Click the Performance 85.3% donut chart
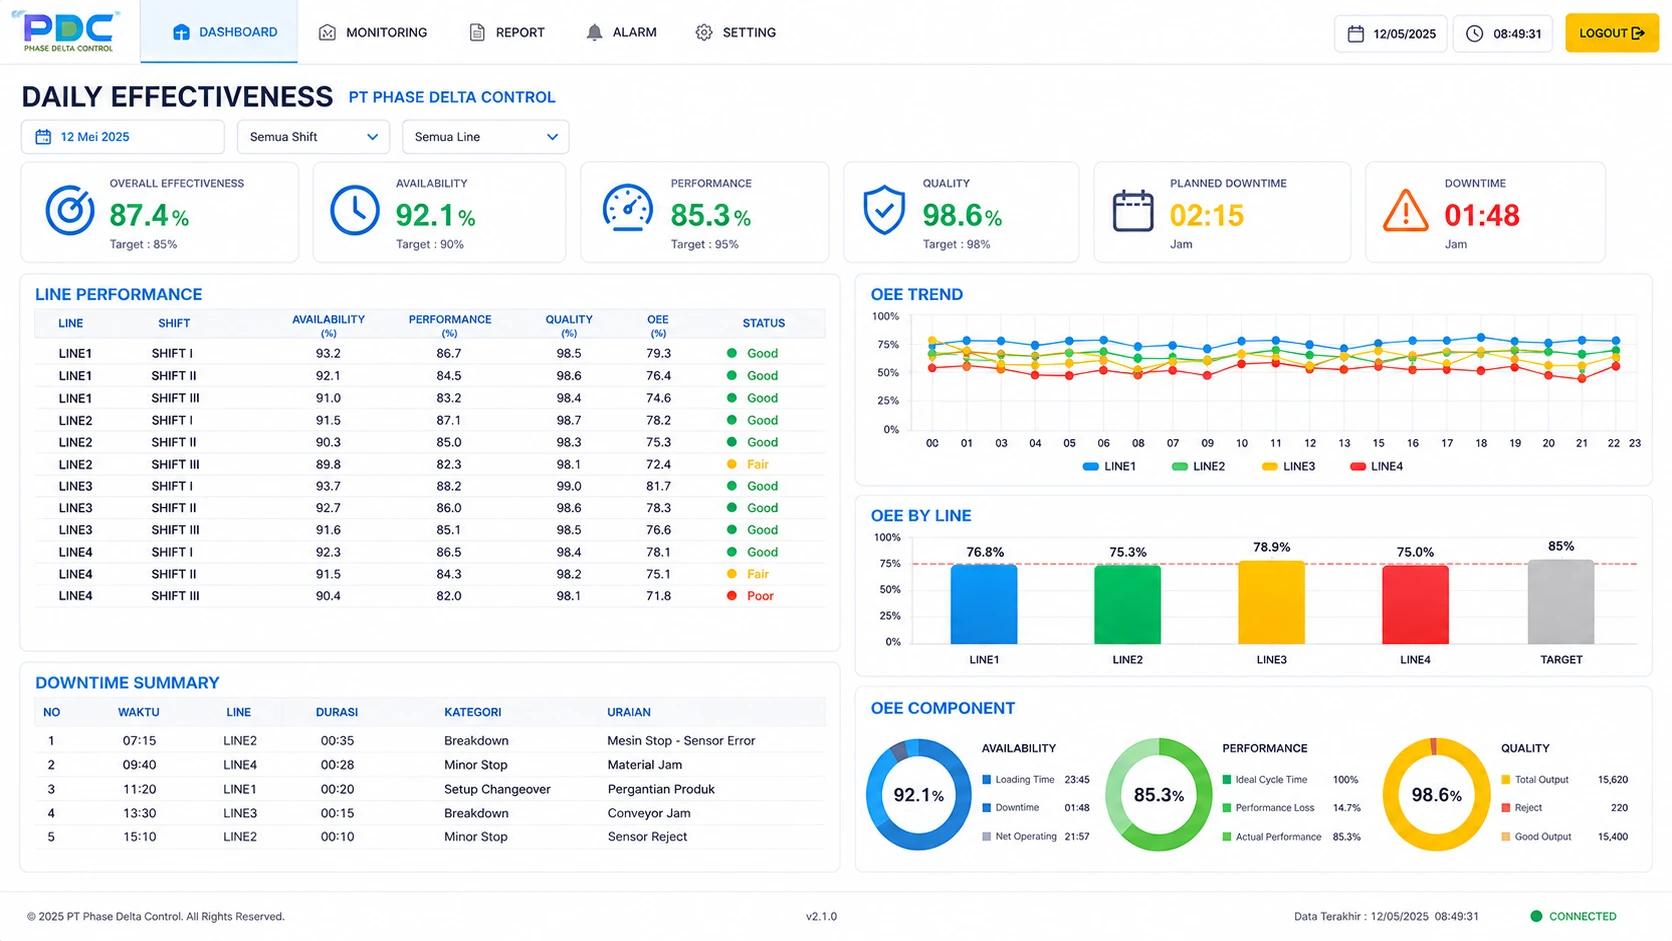Image resolution: width=1672 pixels, height=941 pixels. point(1159,795)
